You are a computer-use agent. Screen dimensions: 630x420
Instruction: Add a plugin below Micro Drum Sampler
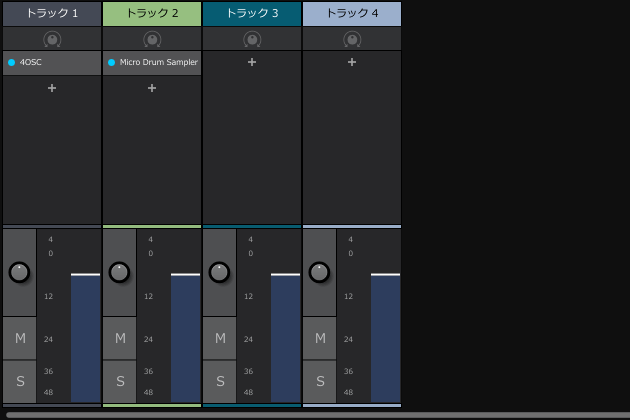[x=152, y=88]
